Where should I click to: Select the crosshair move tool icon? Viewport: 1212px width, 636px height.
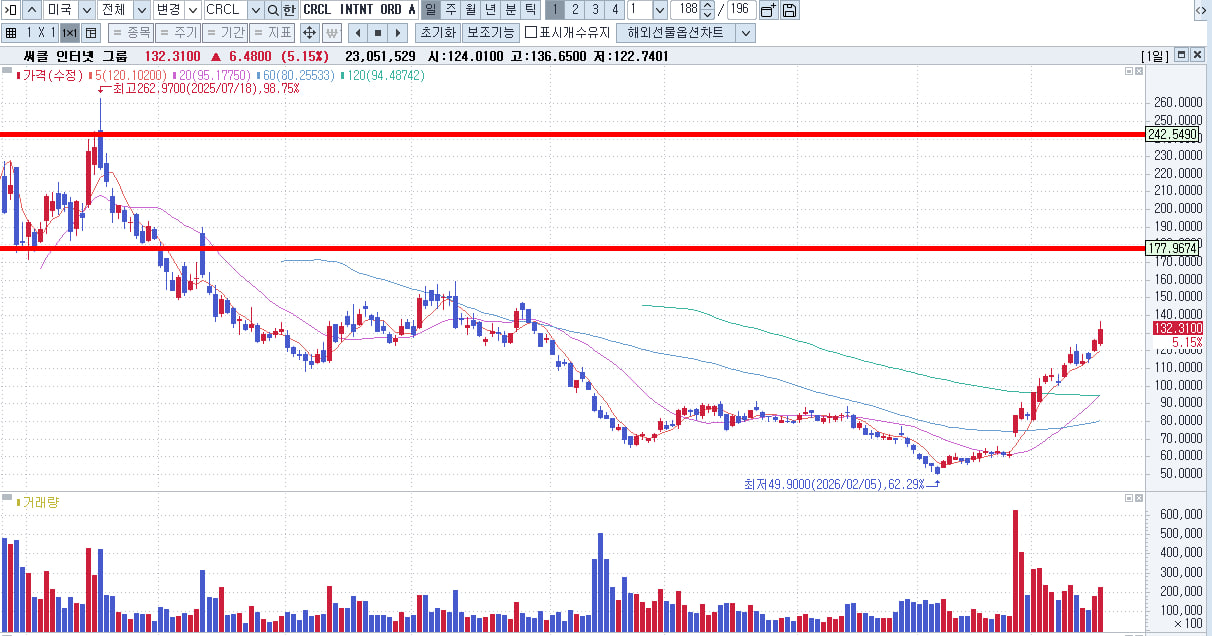pos(309,33)
